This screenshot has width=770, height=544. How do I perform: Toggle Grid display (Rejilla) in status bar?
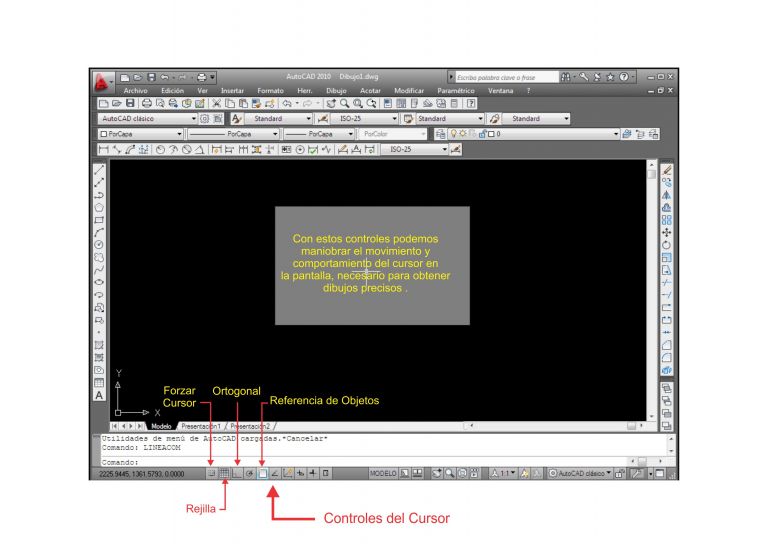pos(224,474)
